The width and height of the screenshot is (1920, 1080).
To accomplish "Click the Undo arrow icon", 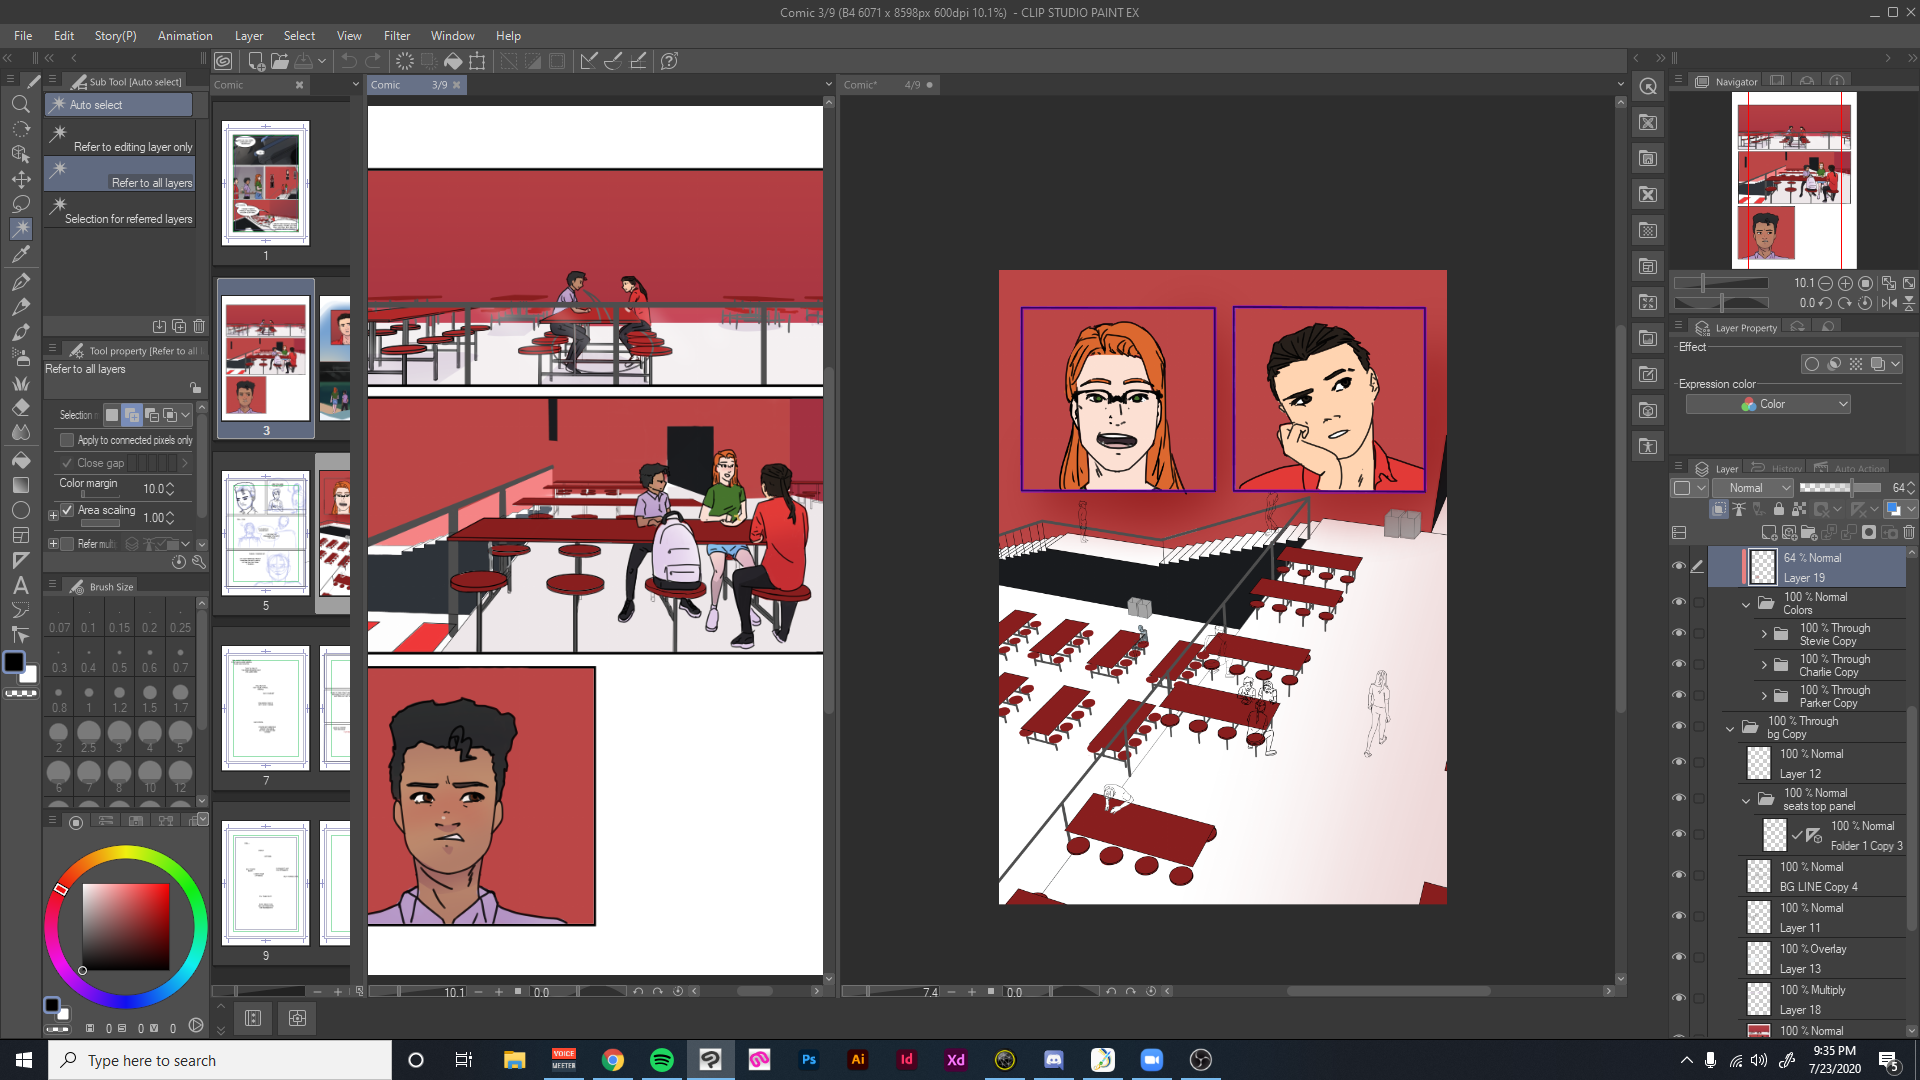I will 348,61.
